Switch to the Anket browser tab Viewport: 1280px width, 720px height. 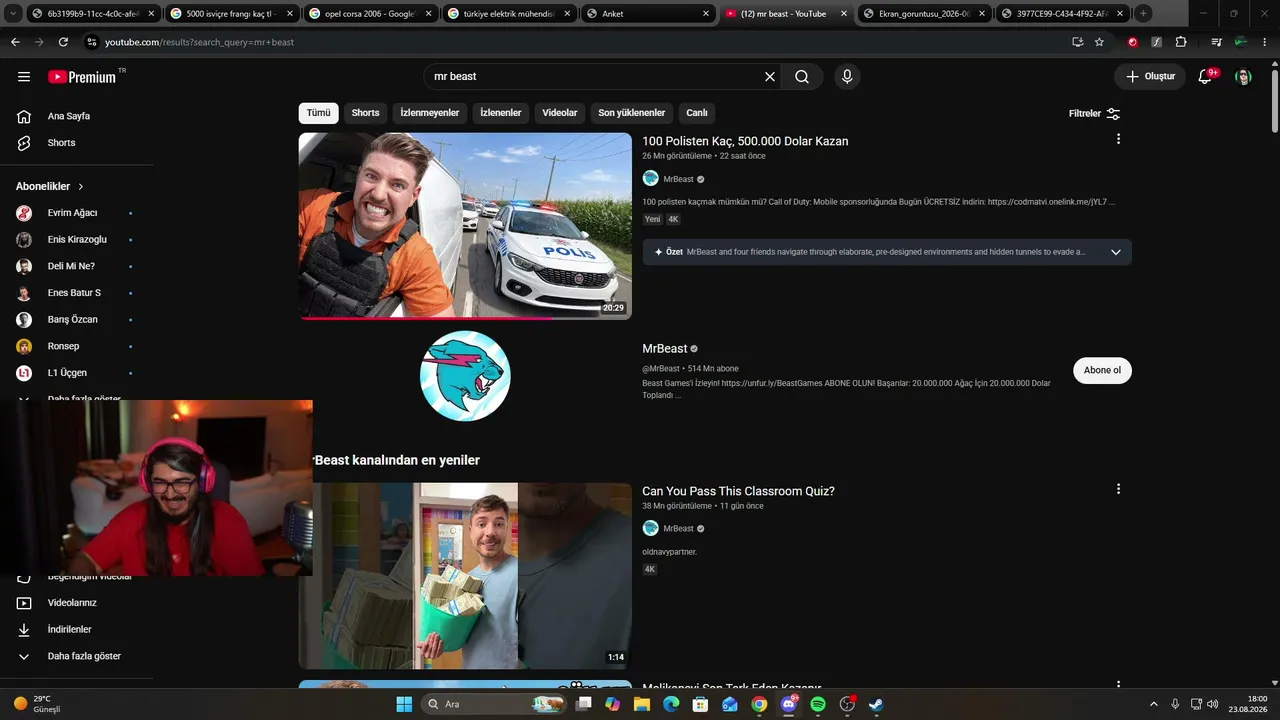tap(648, 14)
